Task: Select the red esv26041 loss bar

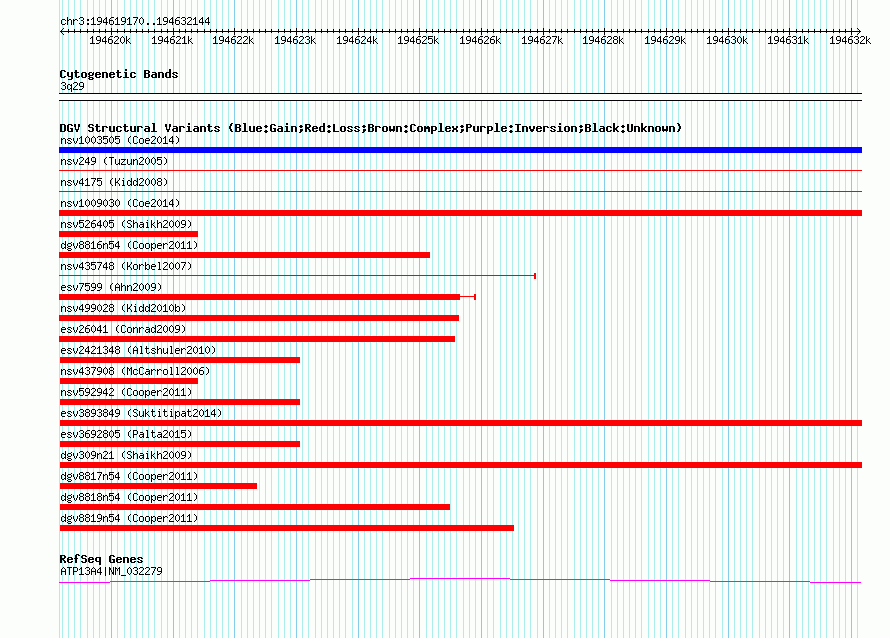Action: tap(257, 339)
